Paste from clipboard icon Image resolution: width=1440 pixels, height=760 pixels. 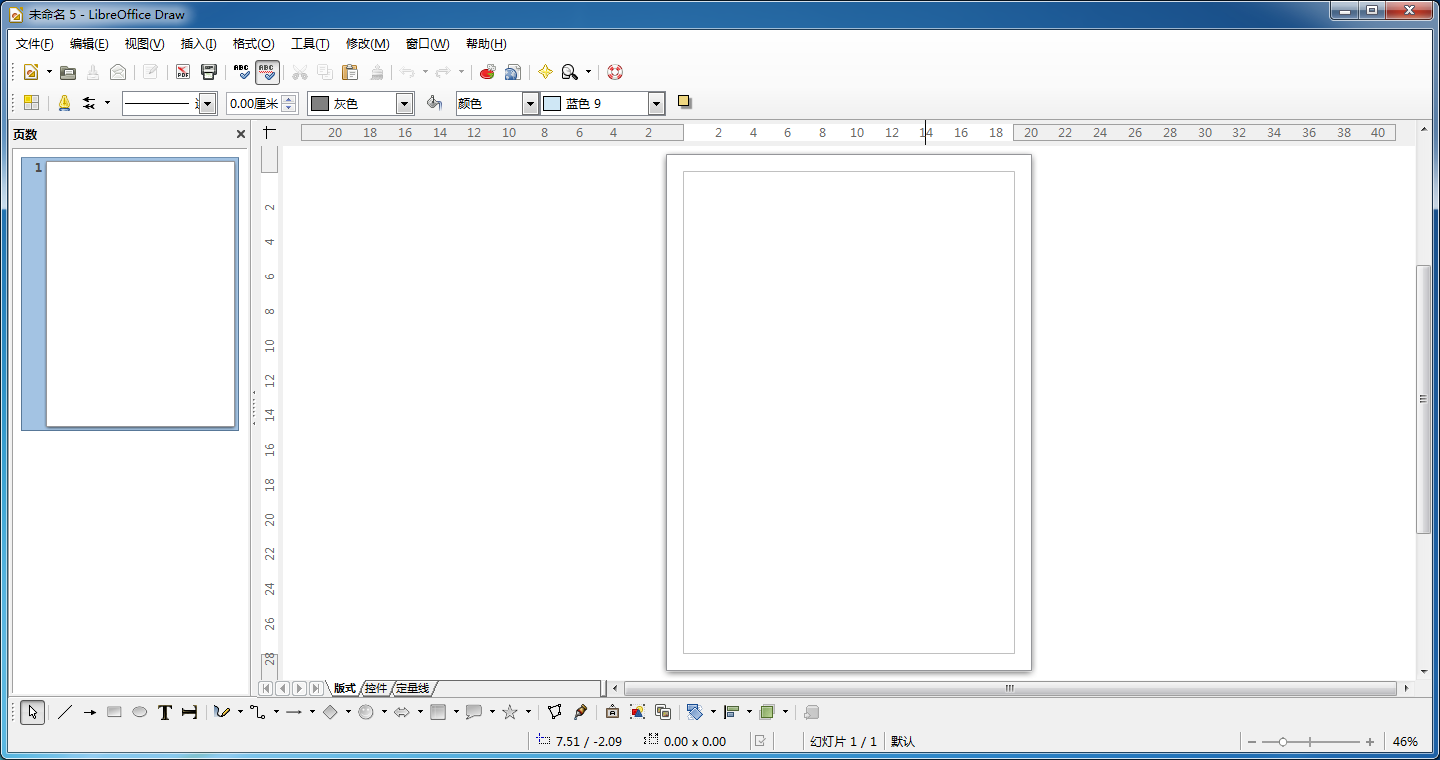point(350,72)
